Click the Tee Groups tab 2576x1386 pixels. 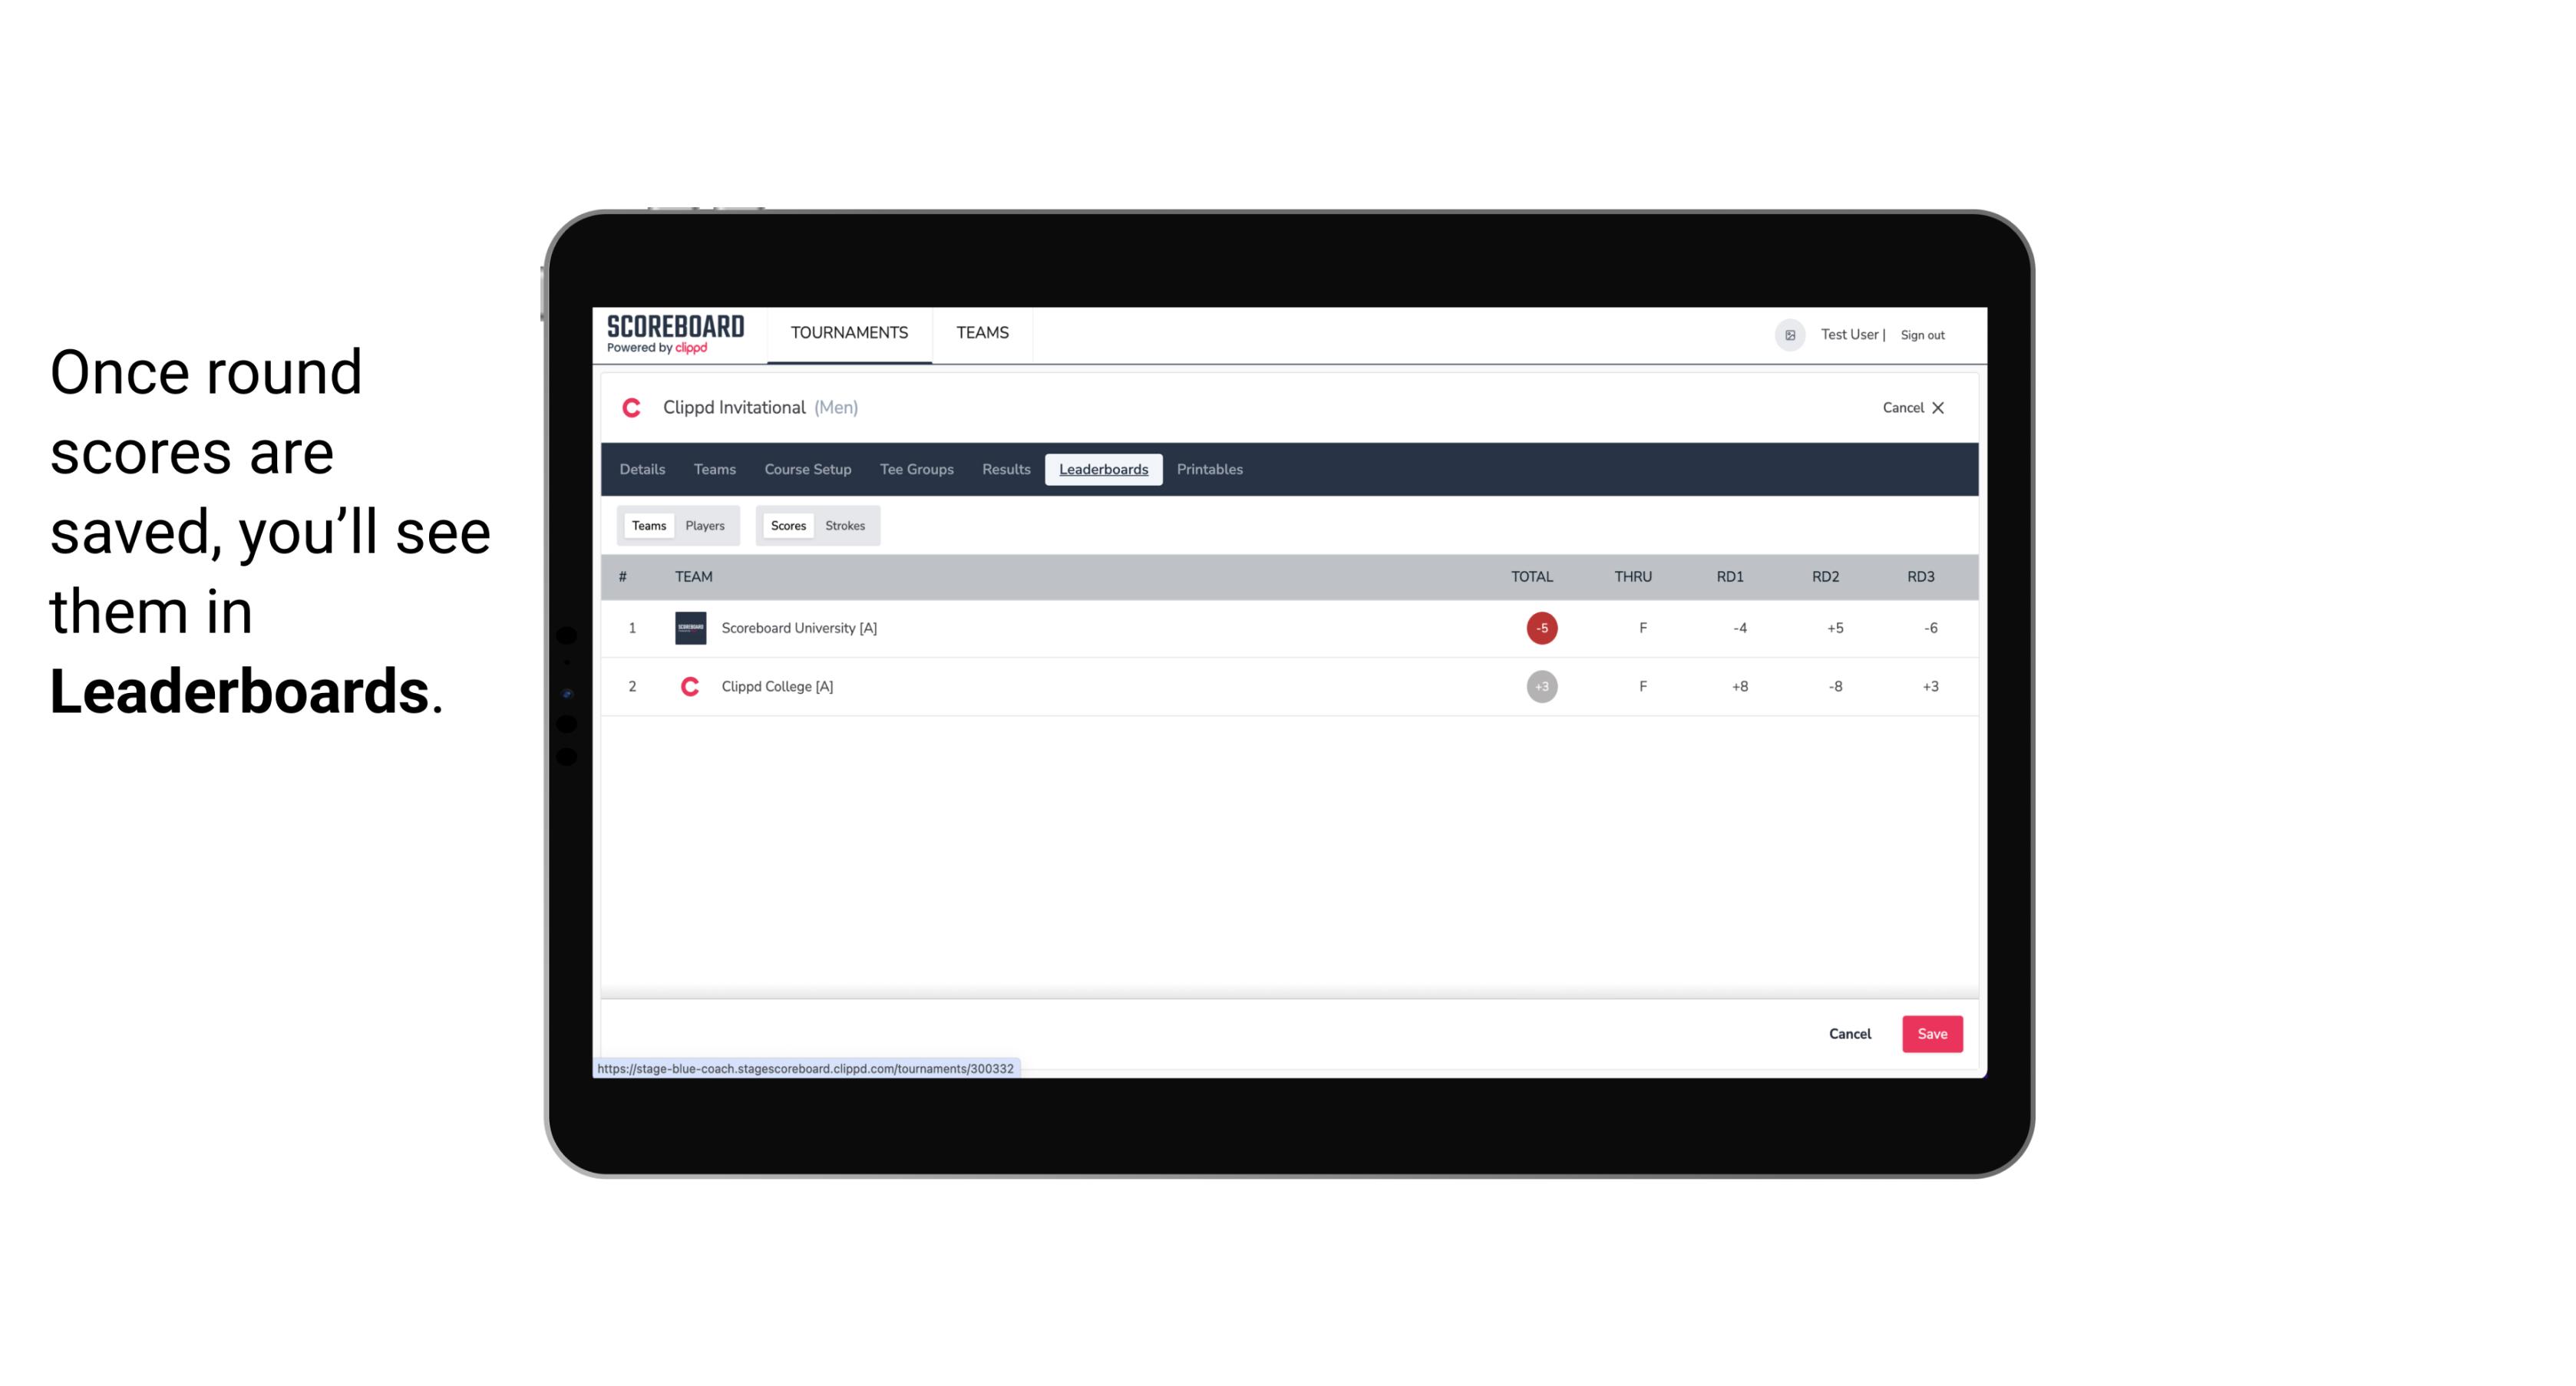click(x=915, y=470)
